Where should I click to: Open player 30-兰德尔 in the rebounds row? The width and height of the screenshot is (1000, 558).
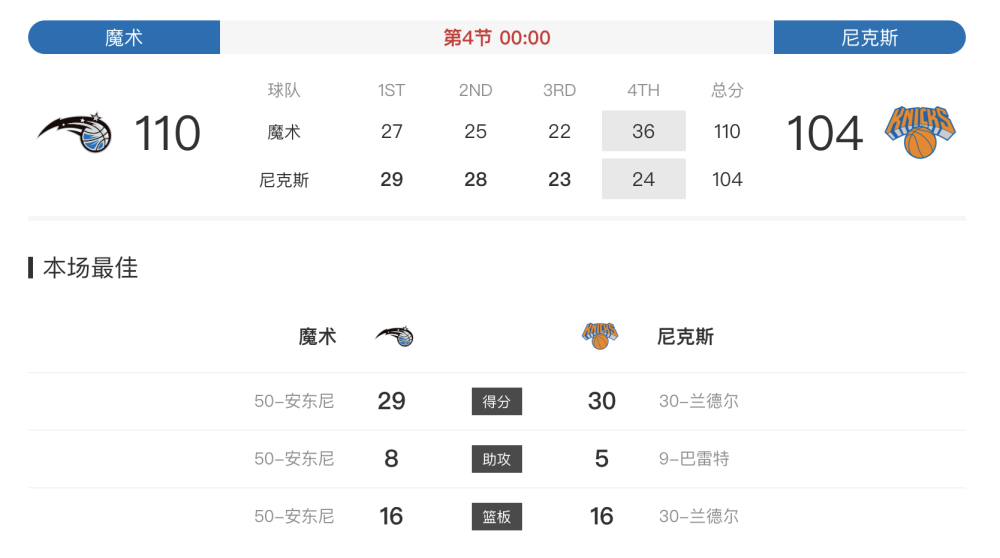pos(698,517)
